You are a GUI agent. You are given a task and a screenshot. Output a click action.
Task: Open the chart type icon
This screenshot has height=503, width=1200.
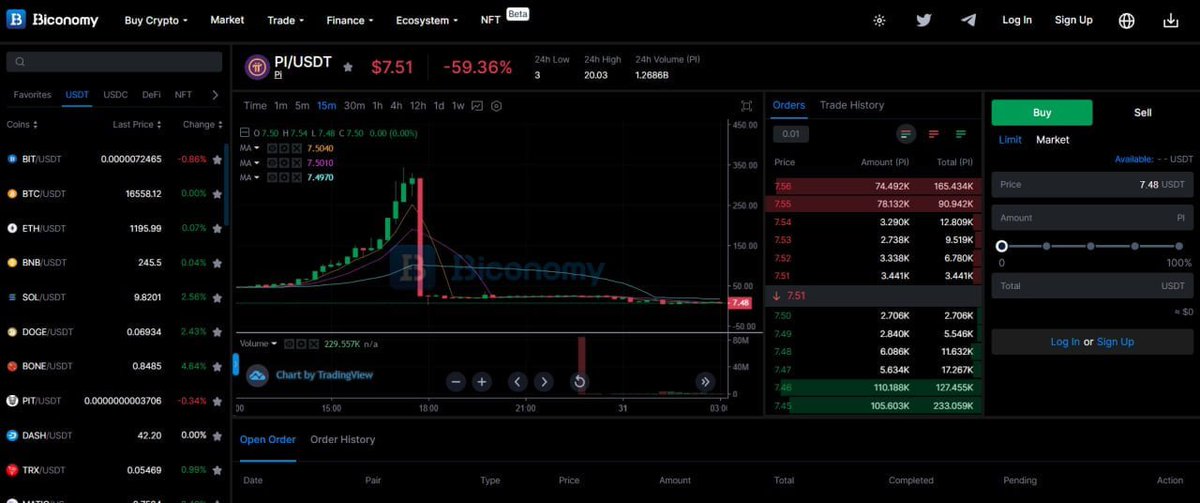(477, 106)
